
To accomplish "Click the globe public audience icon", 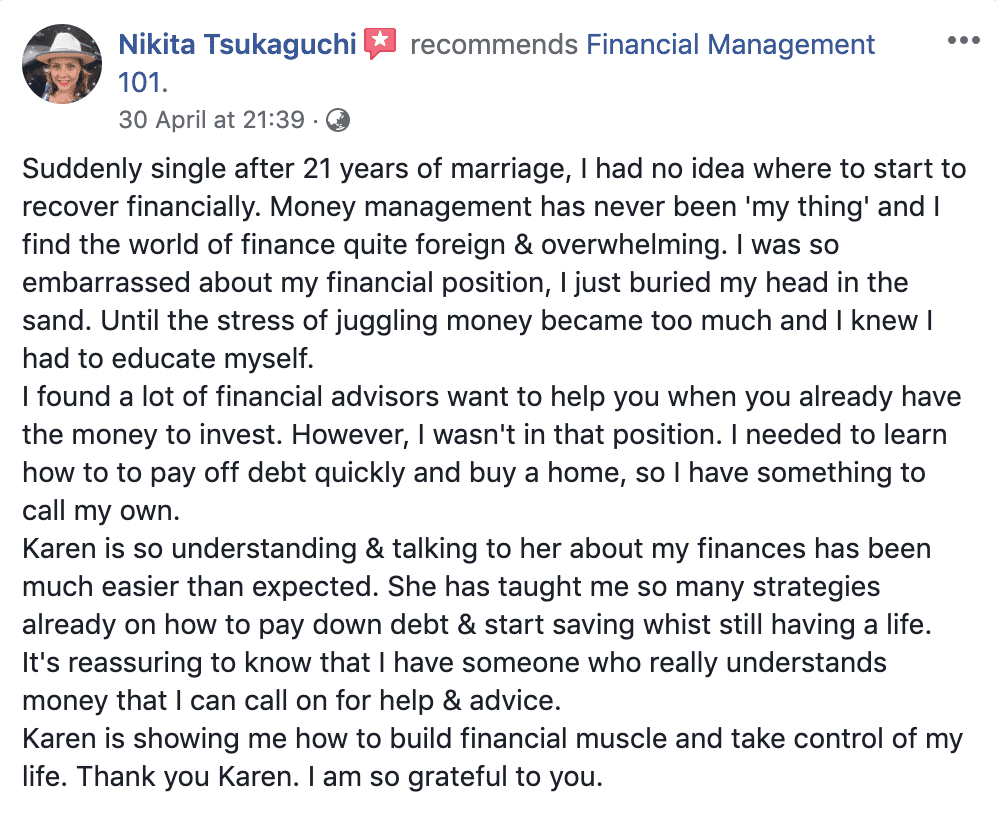I will [x=338, y=120].
